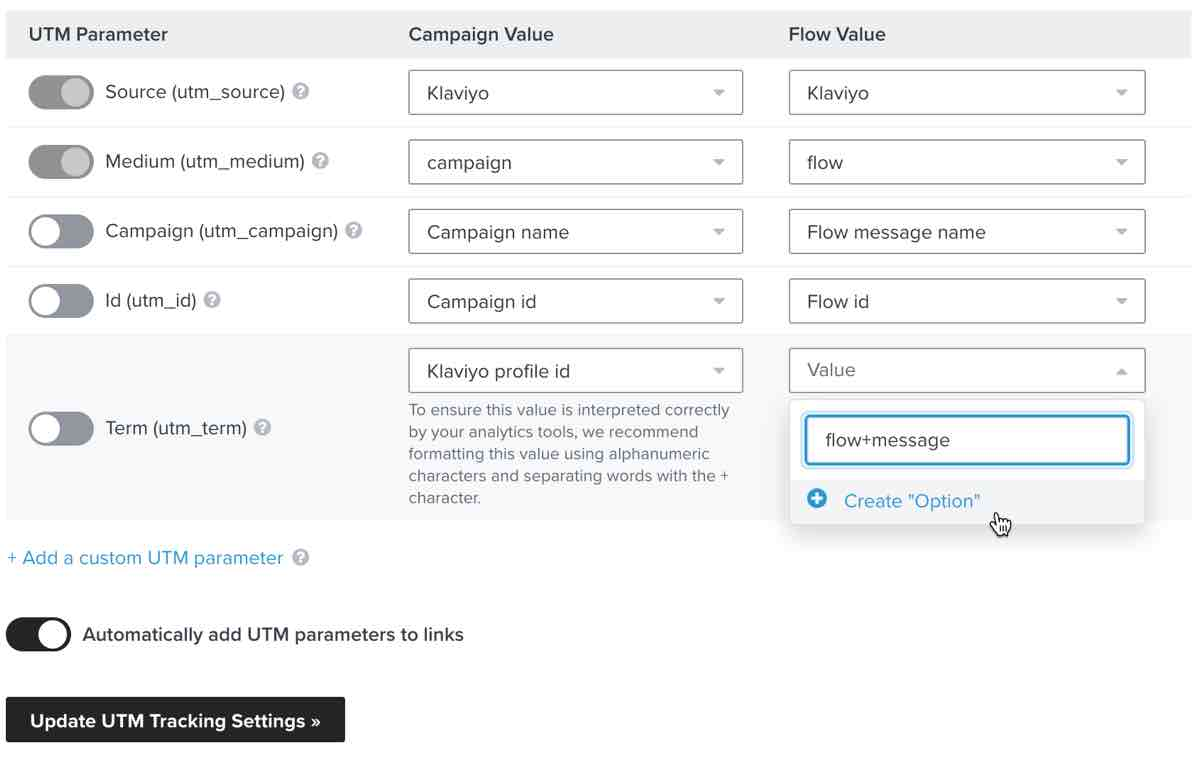Open the Flow id dropdown
The image size is (1200, 758).
966,301
